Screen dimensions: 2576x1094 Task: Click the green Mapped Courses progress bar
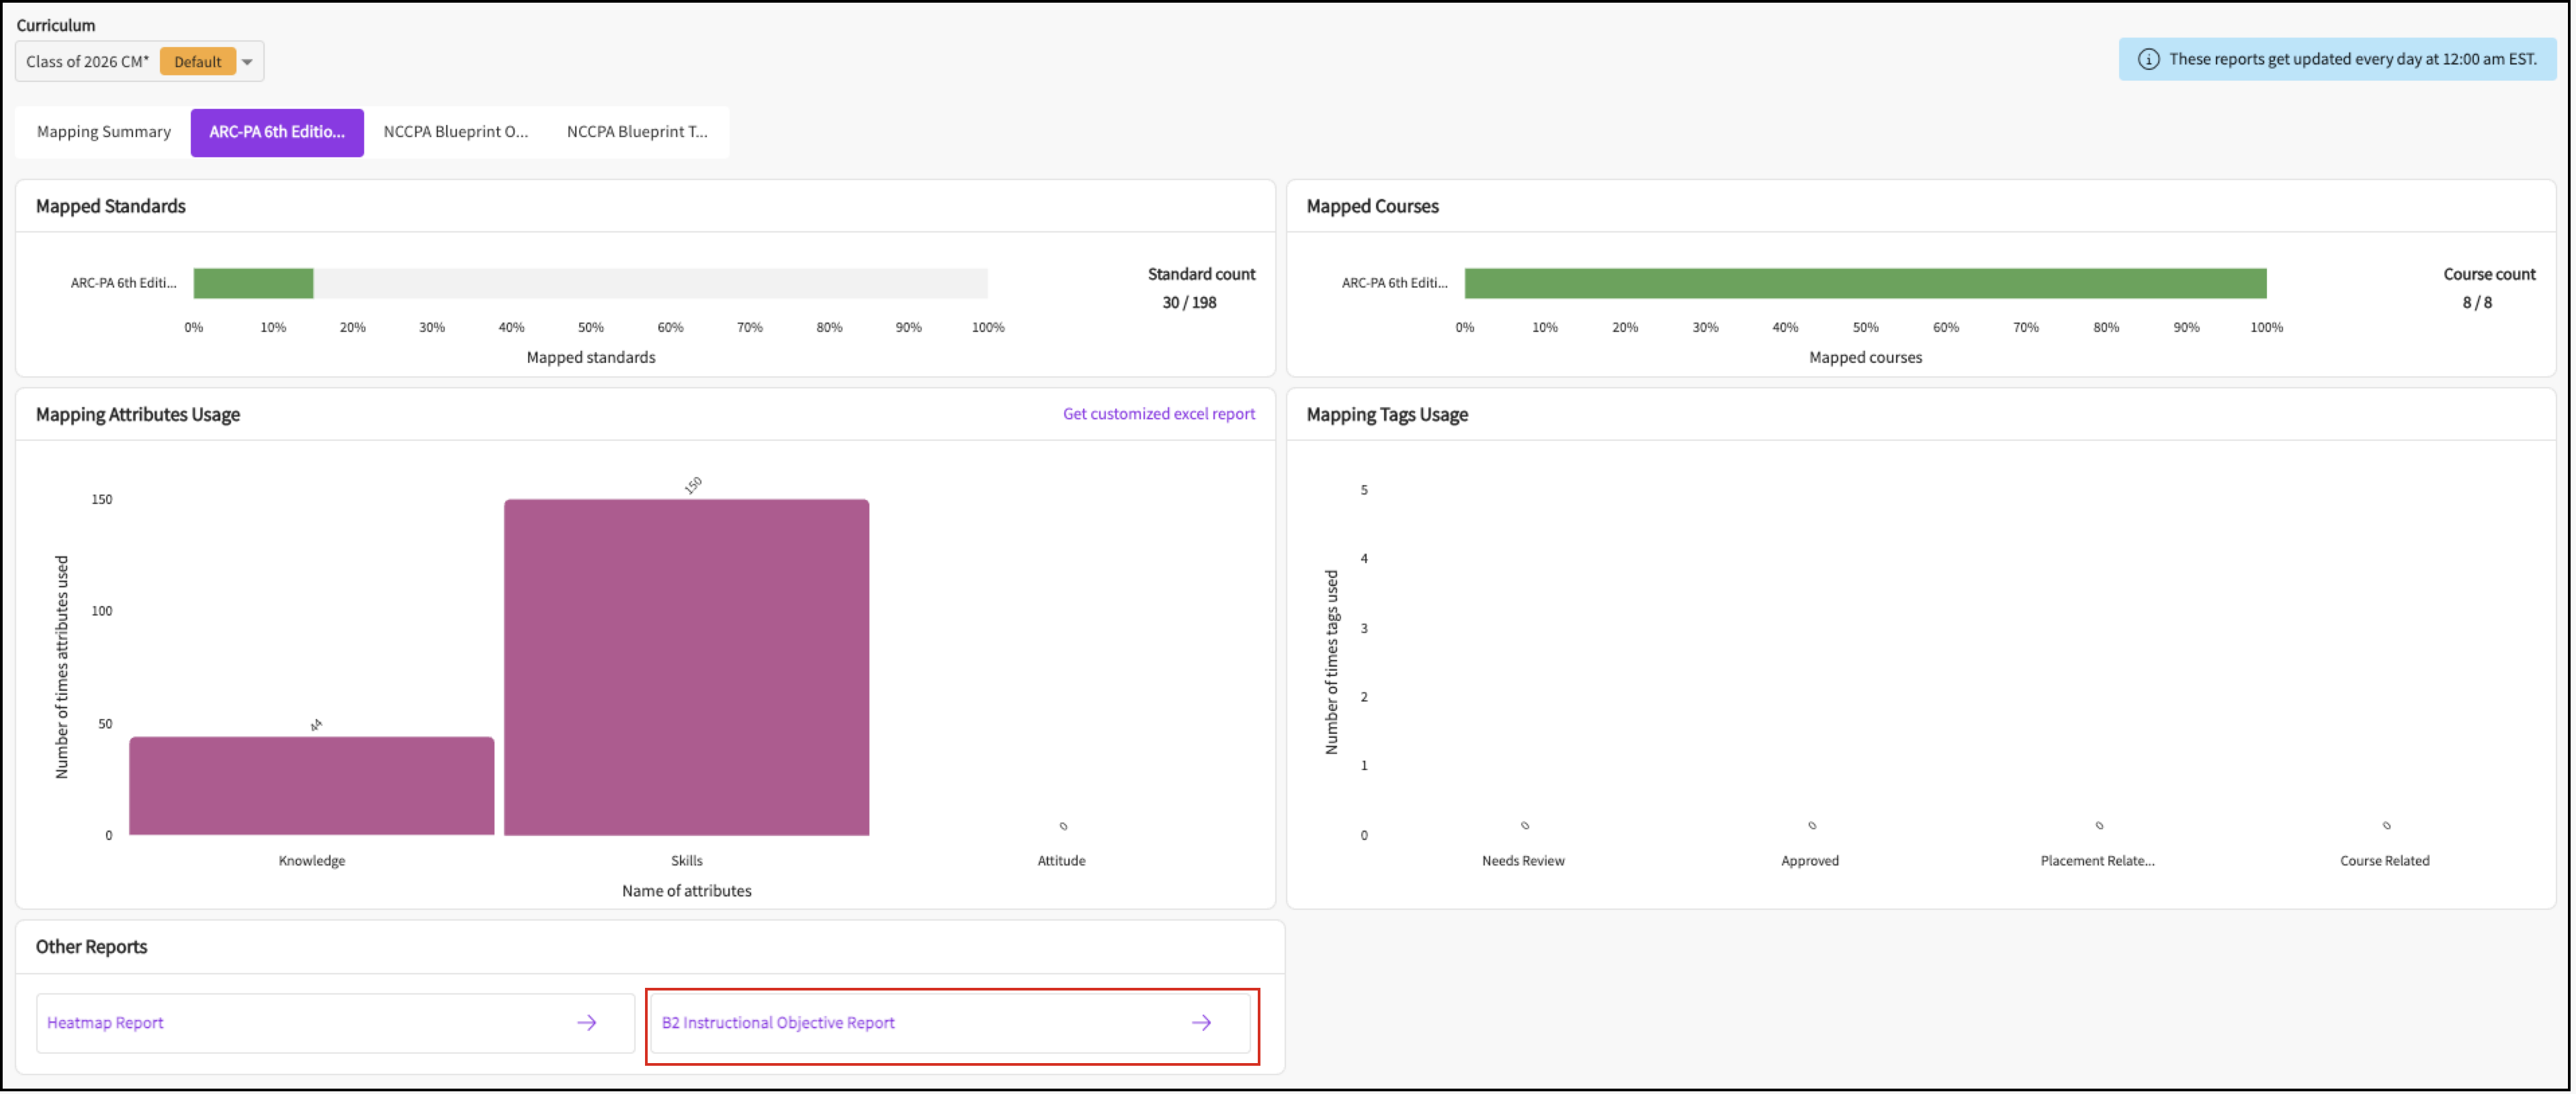[1865, 283]
